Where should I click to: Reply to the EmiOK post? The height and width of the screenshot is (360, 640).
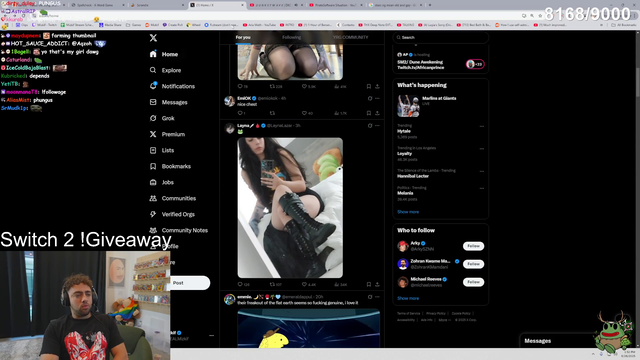tap(241, 113)
